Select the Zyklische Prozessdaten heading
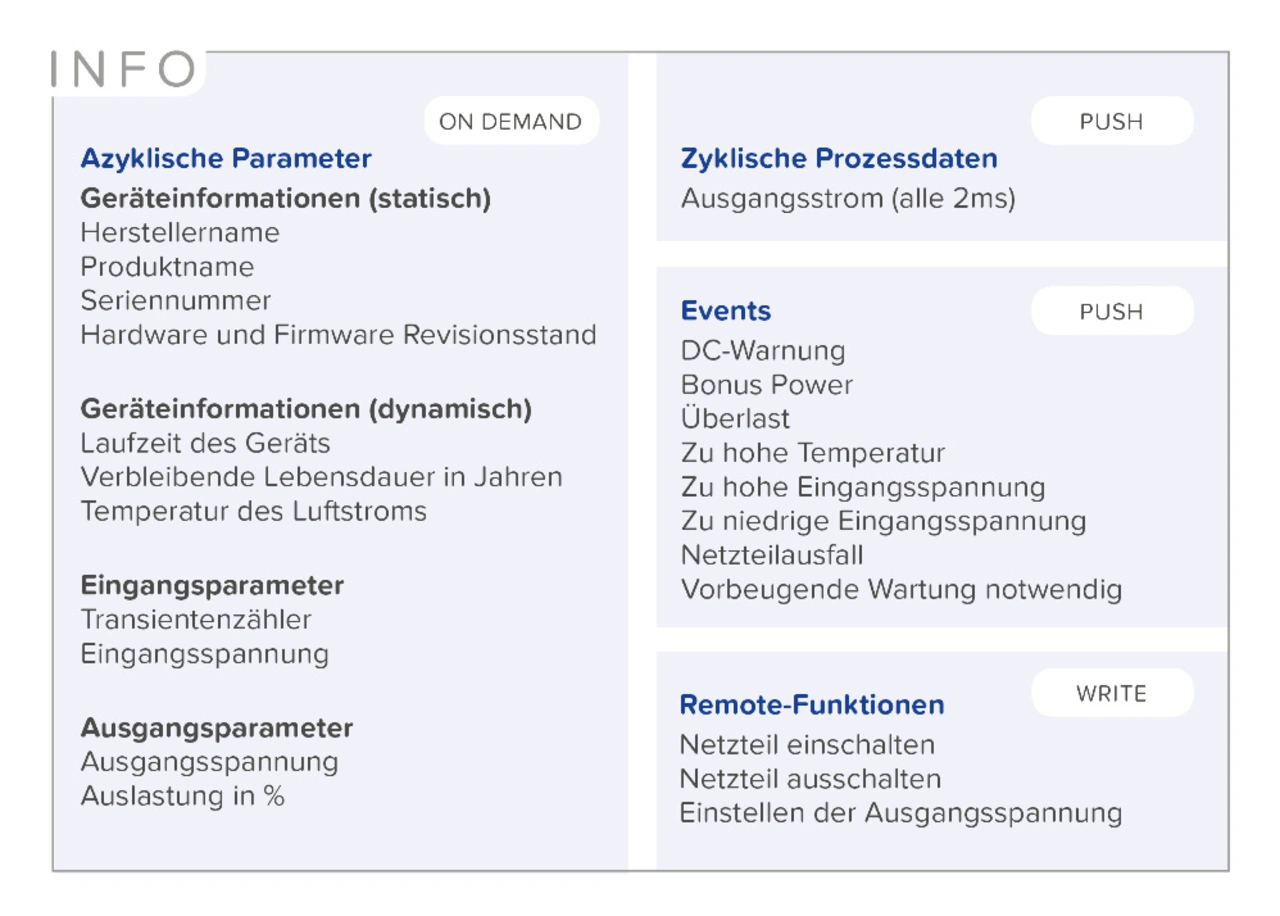The width and height of the screenshot is (1280, 916). 839,159
